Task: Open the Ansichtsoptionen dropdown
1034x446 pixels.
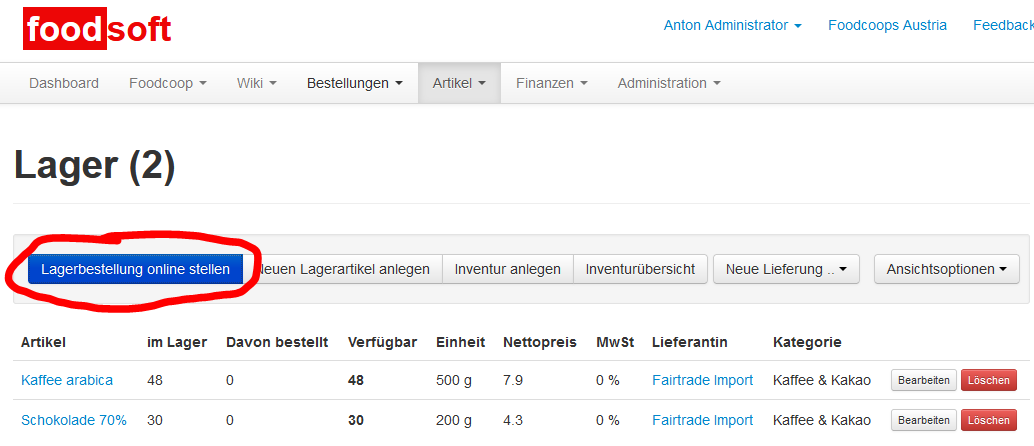Action: click(x=946, y=269)
